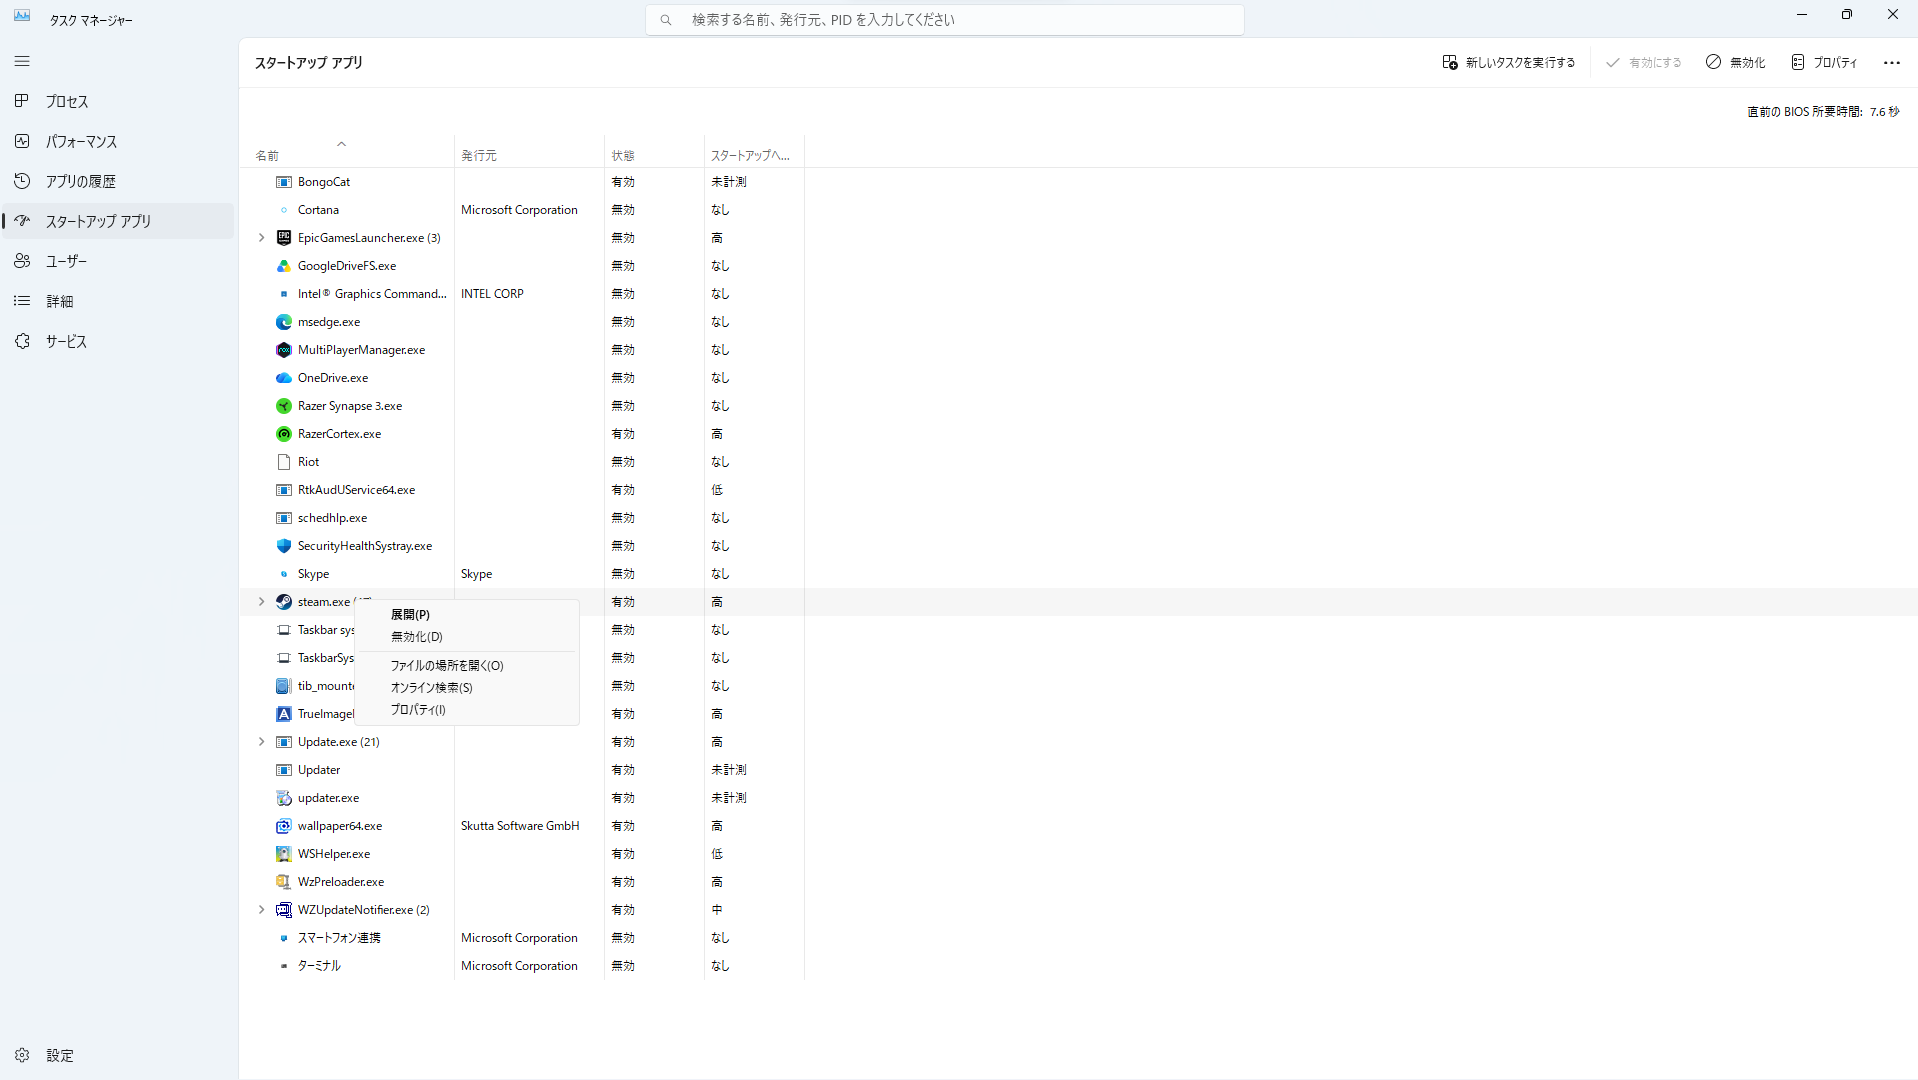Choose オンライン検索(S) menu entry
This screenshot has width=1918, height=1080.
pos(467,688)
